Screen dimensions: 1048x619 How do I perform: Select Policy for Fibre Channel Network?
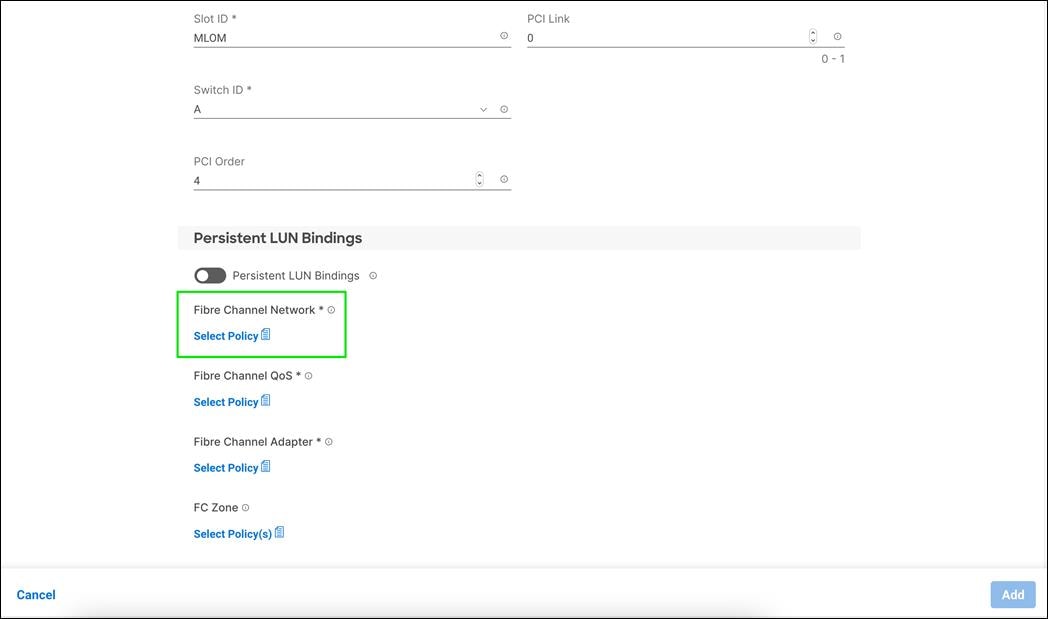coord(226,336)
